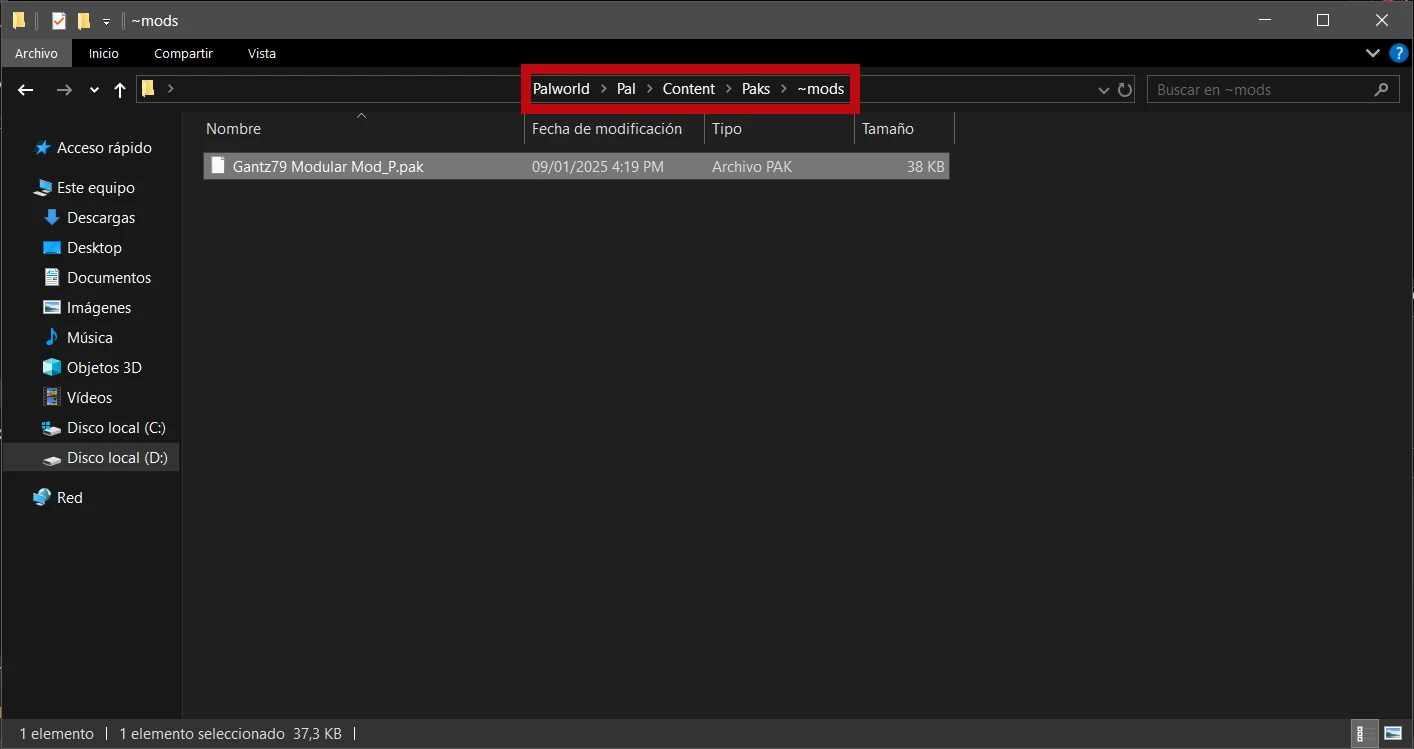This screenshot has height=749, width=1414.
Task: Open the Desktop folder in sidebar
Action: (94, 247)
